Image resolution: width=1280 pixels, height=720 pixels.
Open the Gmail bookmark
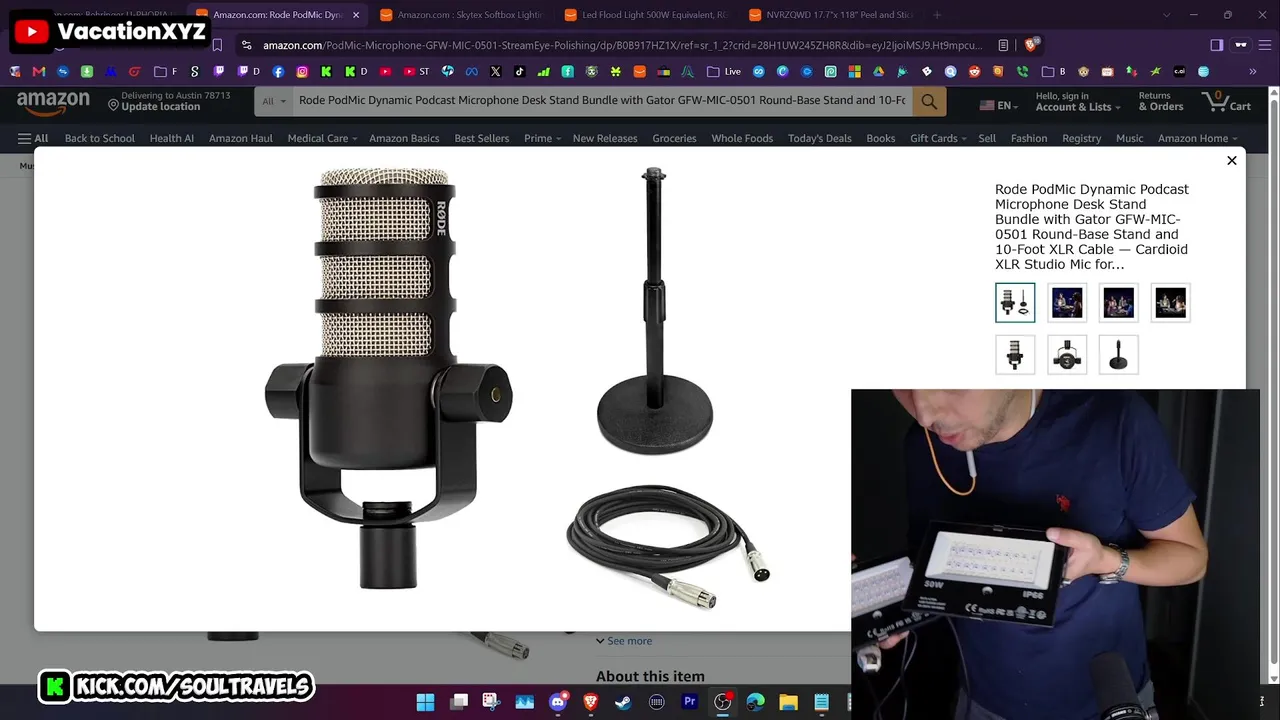[x=39, y=72]
